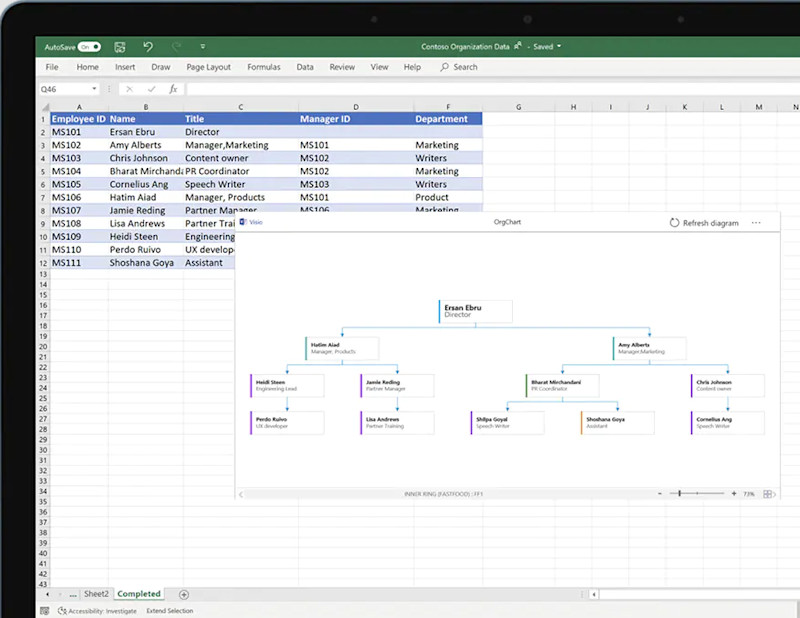Select the Hatim Aiad org chart box
This screenshot has width=800, height=618.
pos(342,349)
